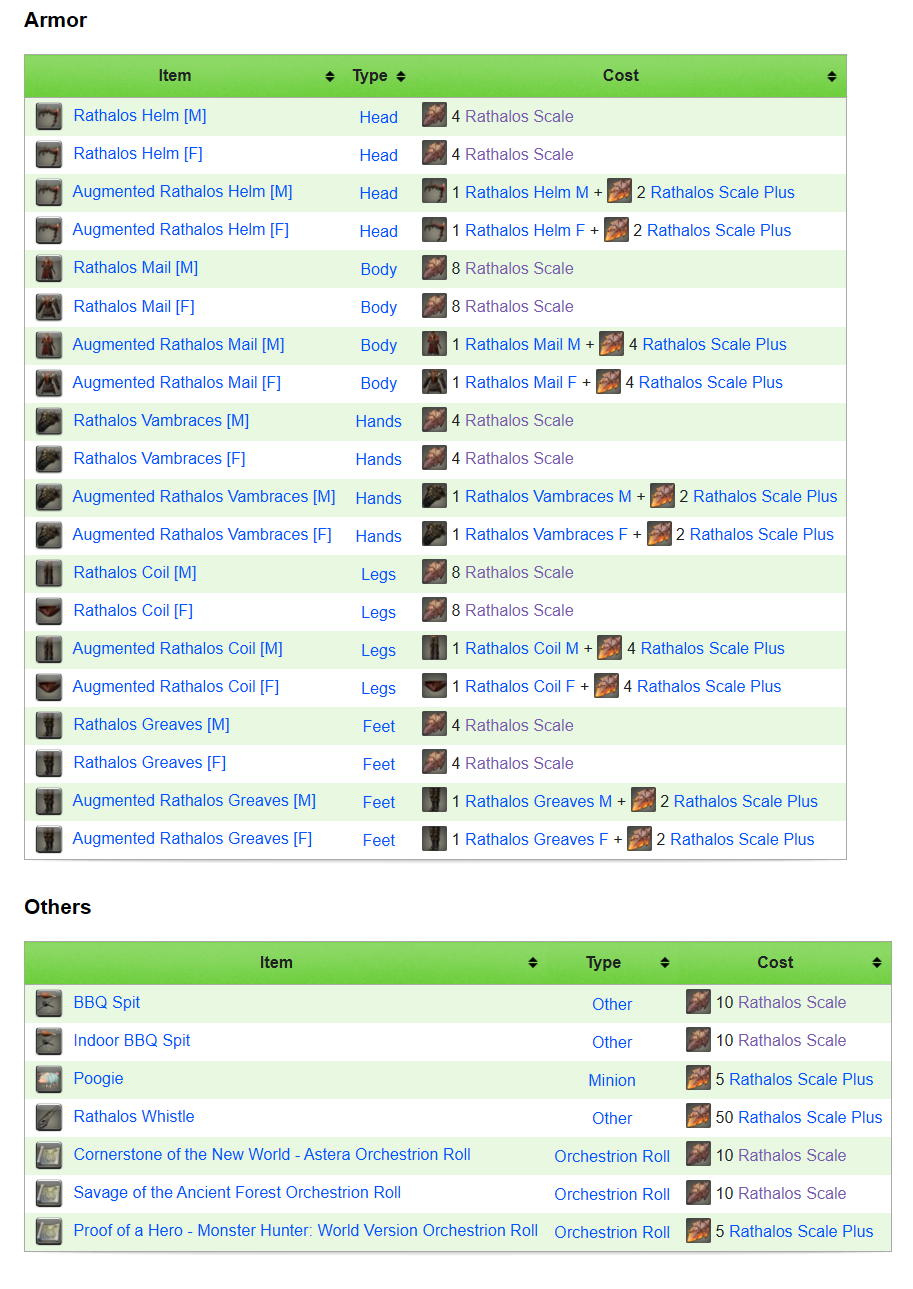913x1289 pixels.
Task: Click the Rathalos Scale icon in Rathalos Helm [M] cost
Action: click(434, 115)
